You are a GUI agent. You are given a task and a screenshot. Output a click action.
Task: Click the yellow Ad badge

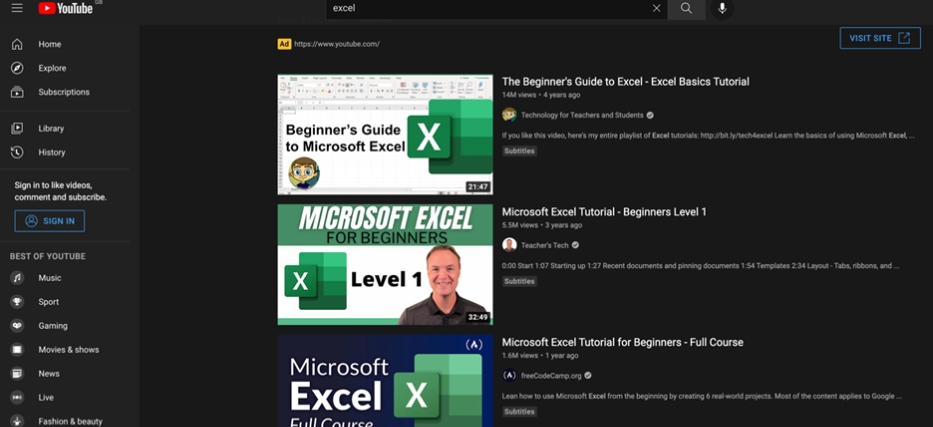pyautogui.click(x=284, y=44)
